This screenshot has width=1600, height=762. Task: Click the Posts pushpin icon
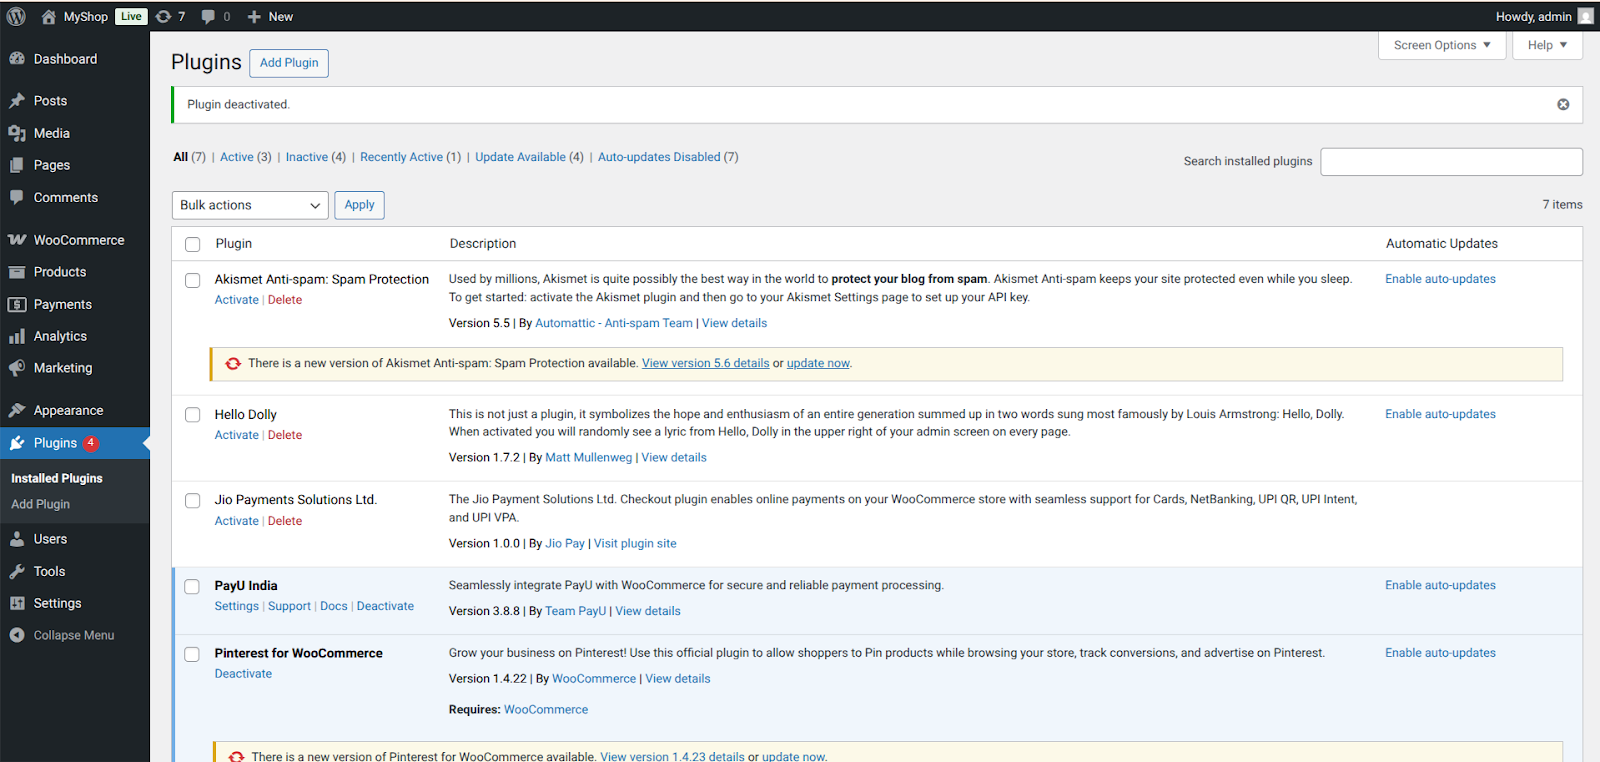click(17, 101)
